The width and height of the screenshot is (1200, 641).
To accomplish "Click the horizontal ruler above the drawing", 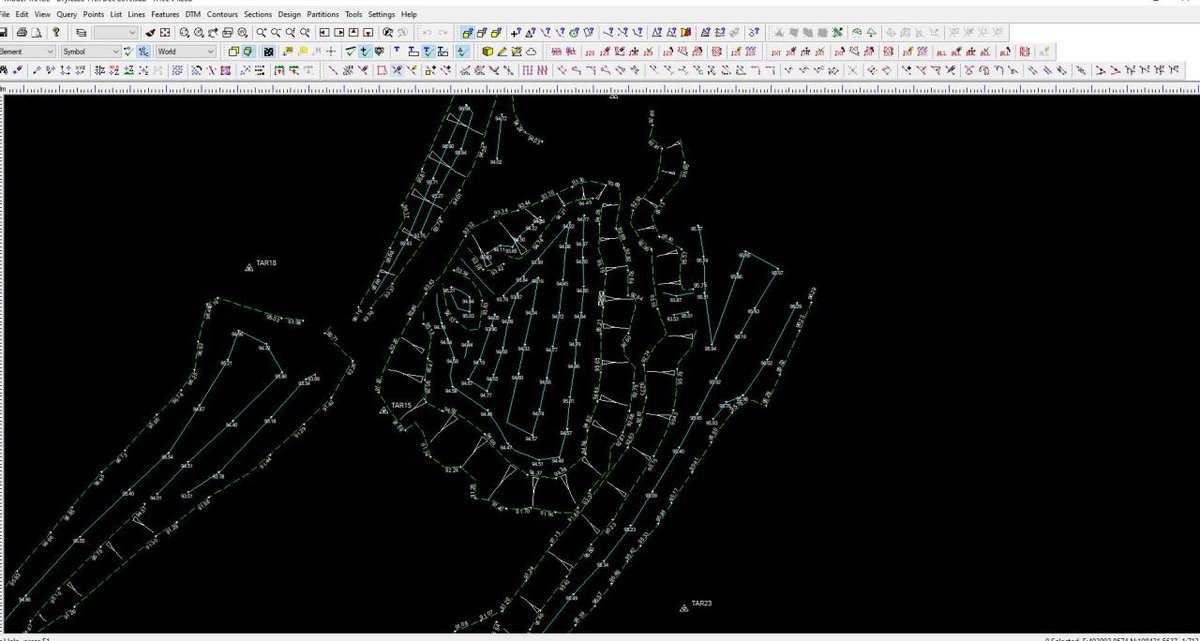I will pyautogui.click(x=600, y=89).
